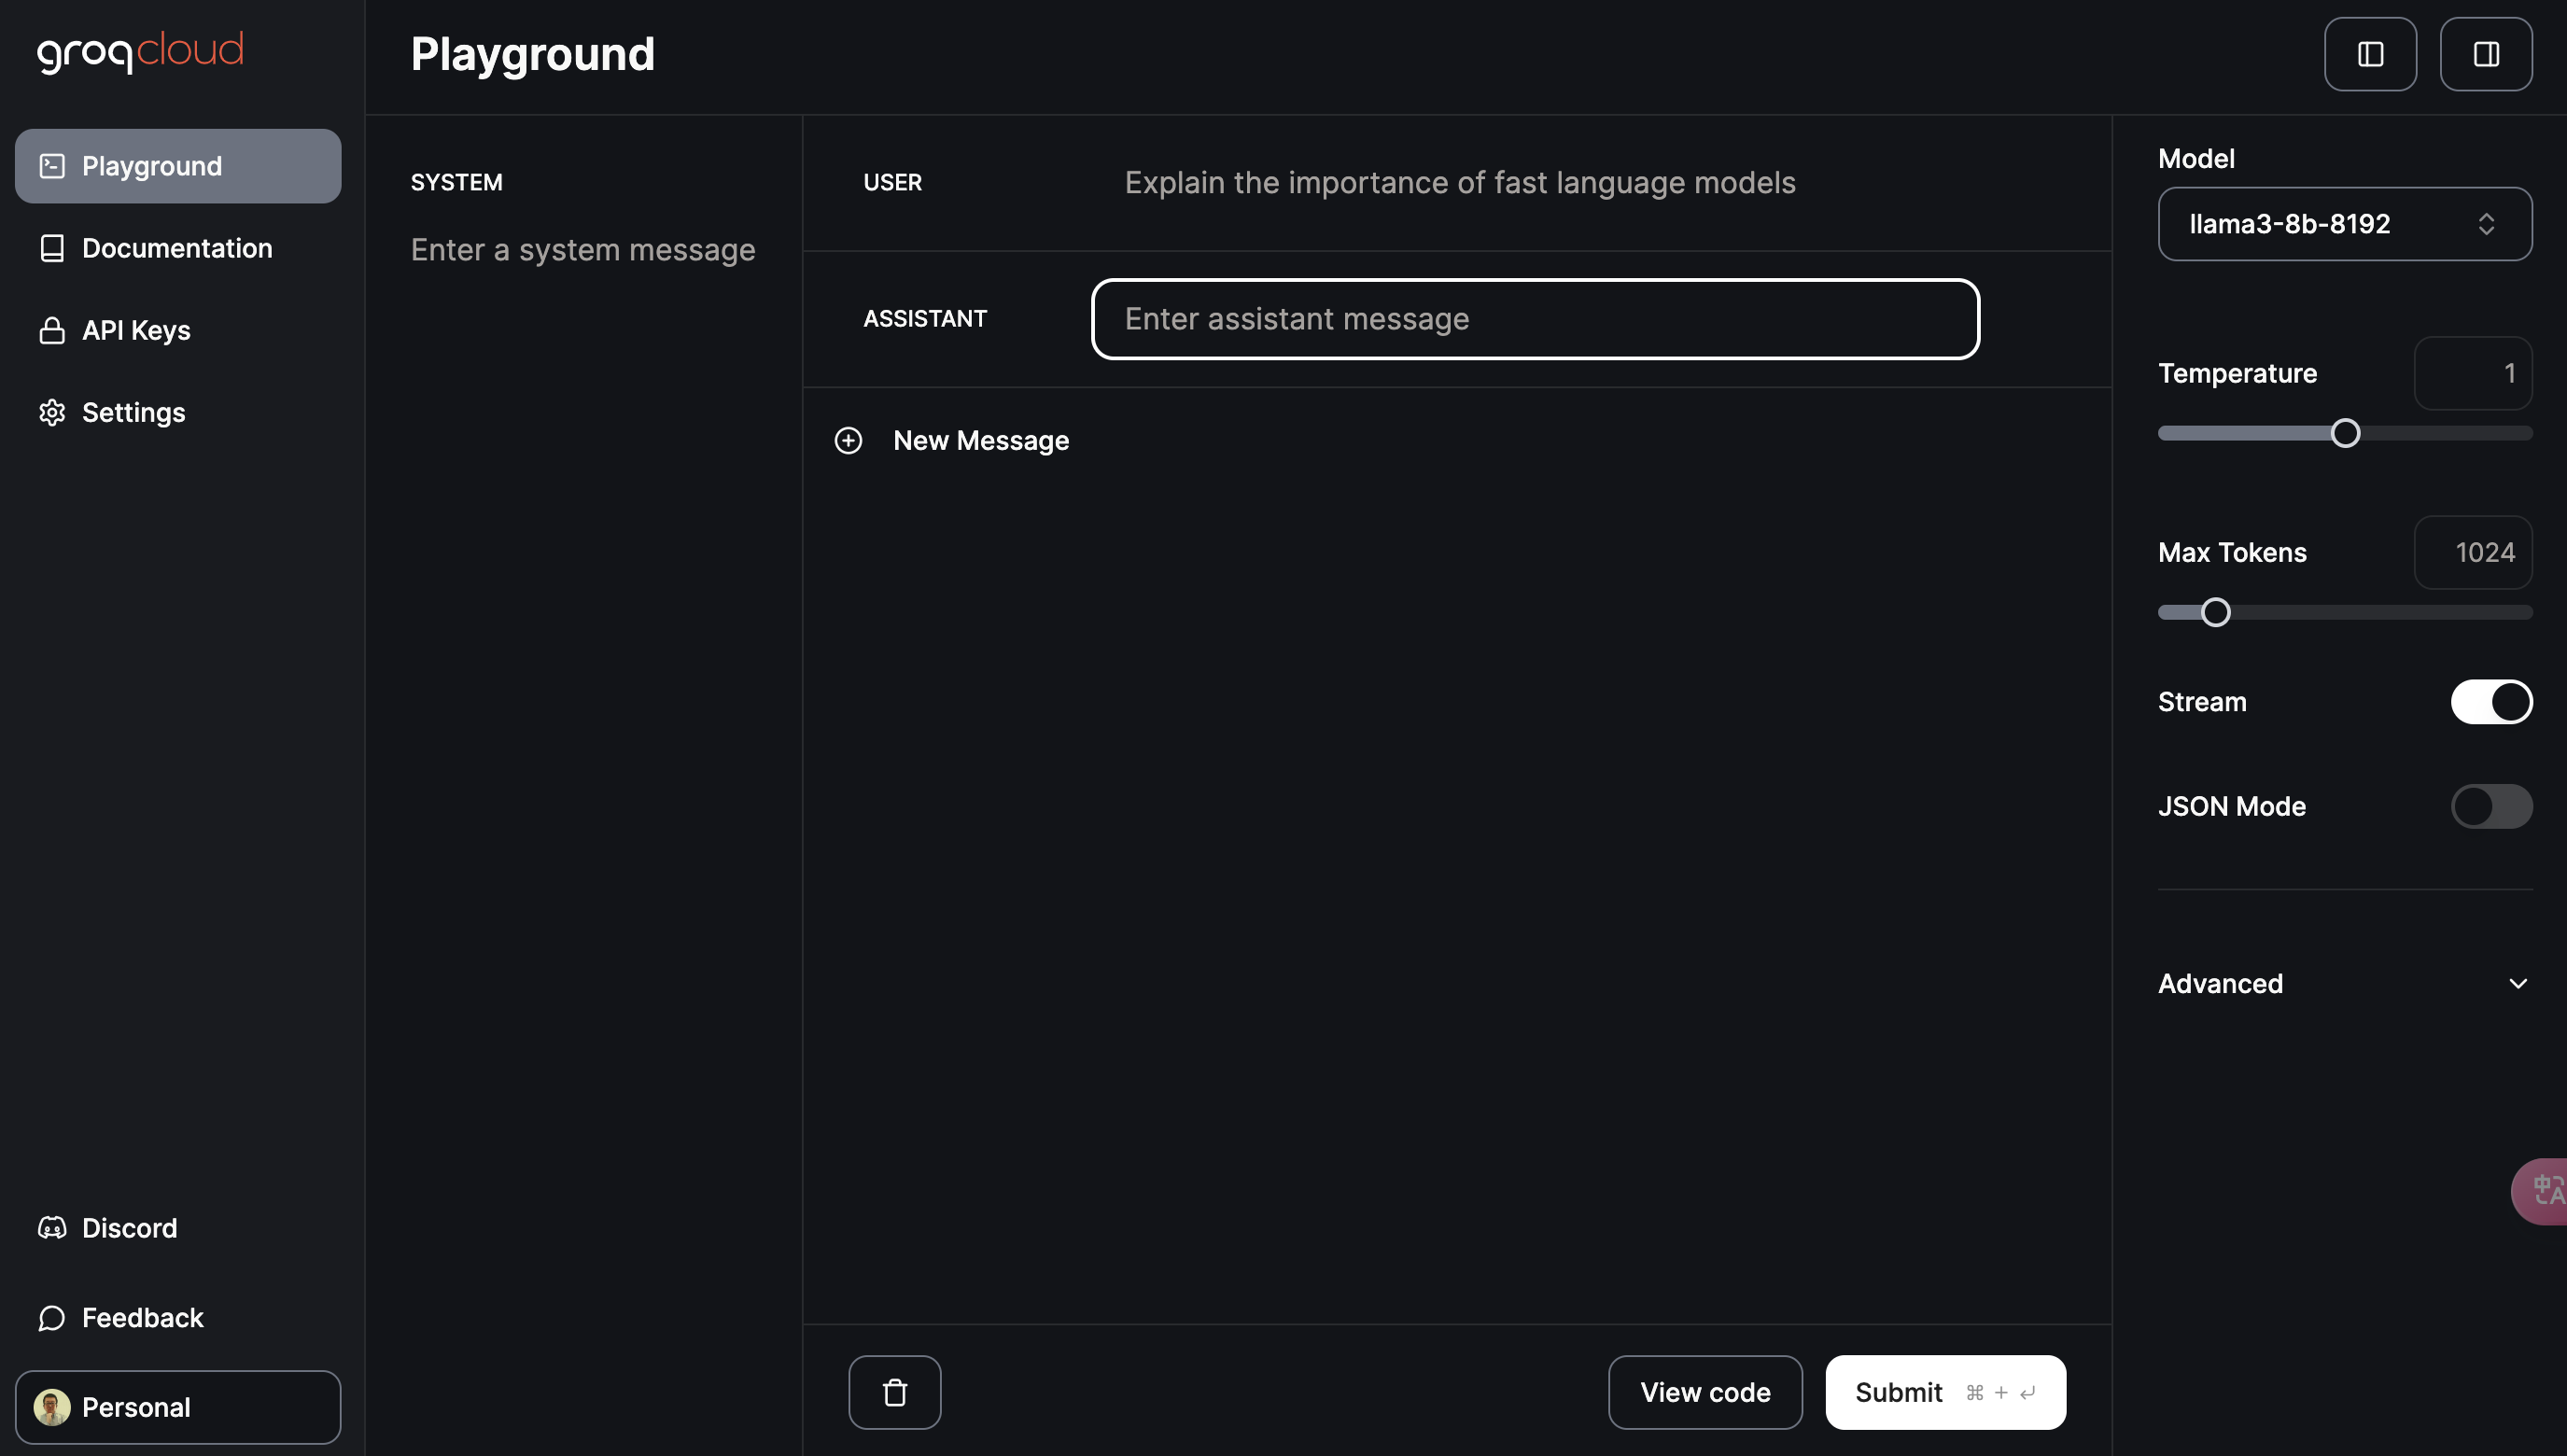
Task: Click the plus icon beside New Message
Action: [848, 441]
